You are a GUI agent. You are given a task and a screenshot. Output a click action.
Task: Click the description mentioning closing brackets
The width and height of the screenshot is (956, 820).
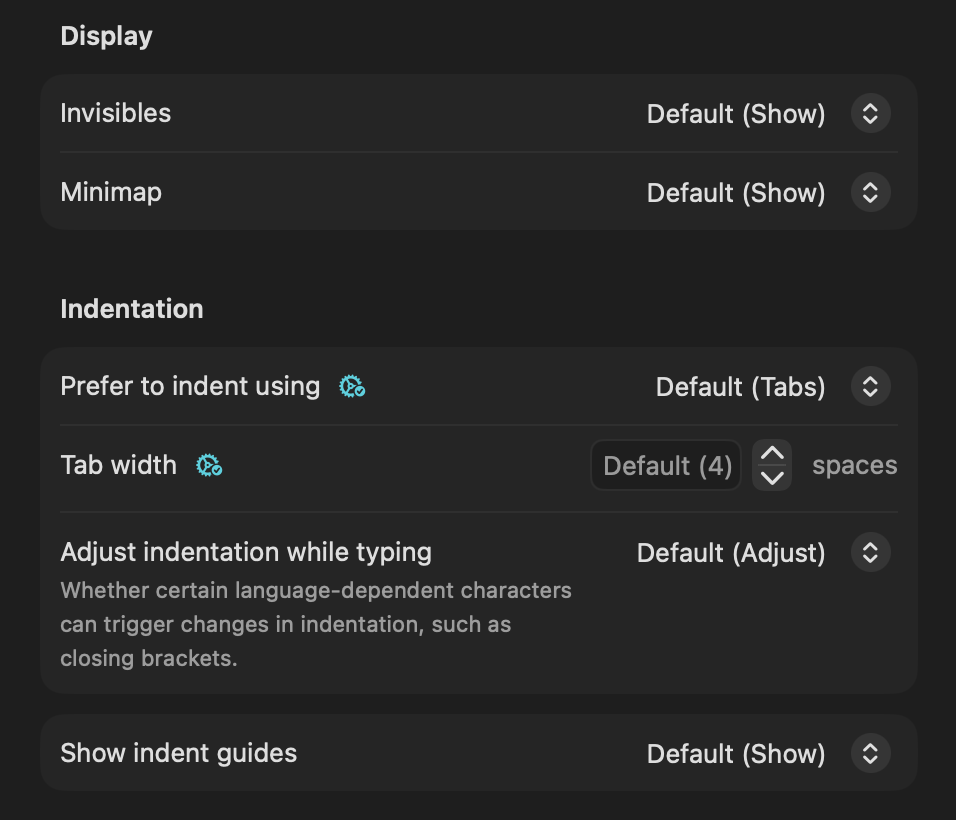[316, 624]
